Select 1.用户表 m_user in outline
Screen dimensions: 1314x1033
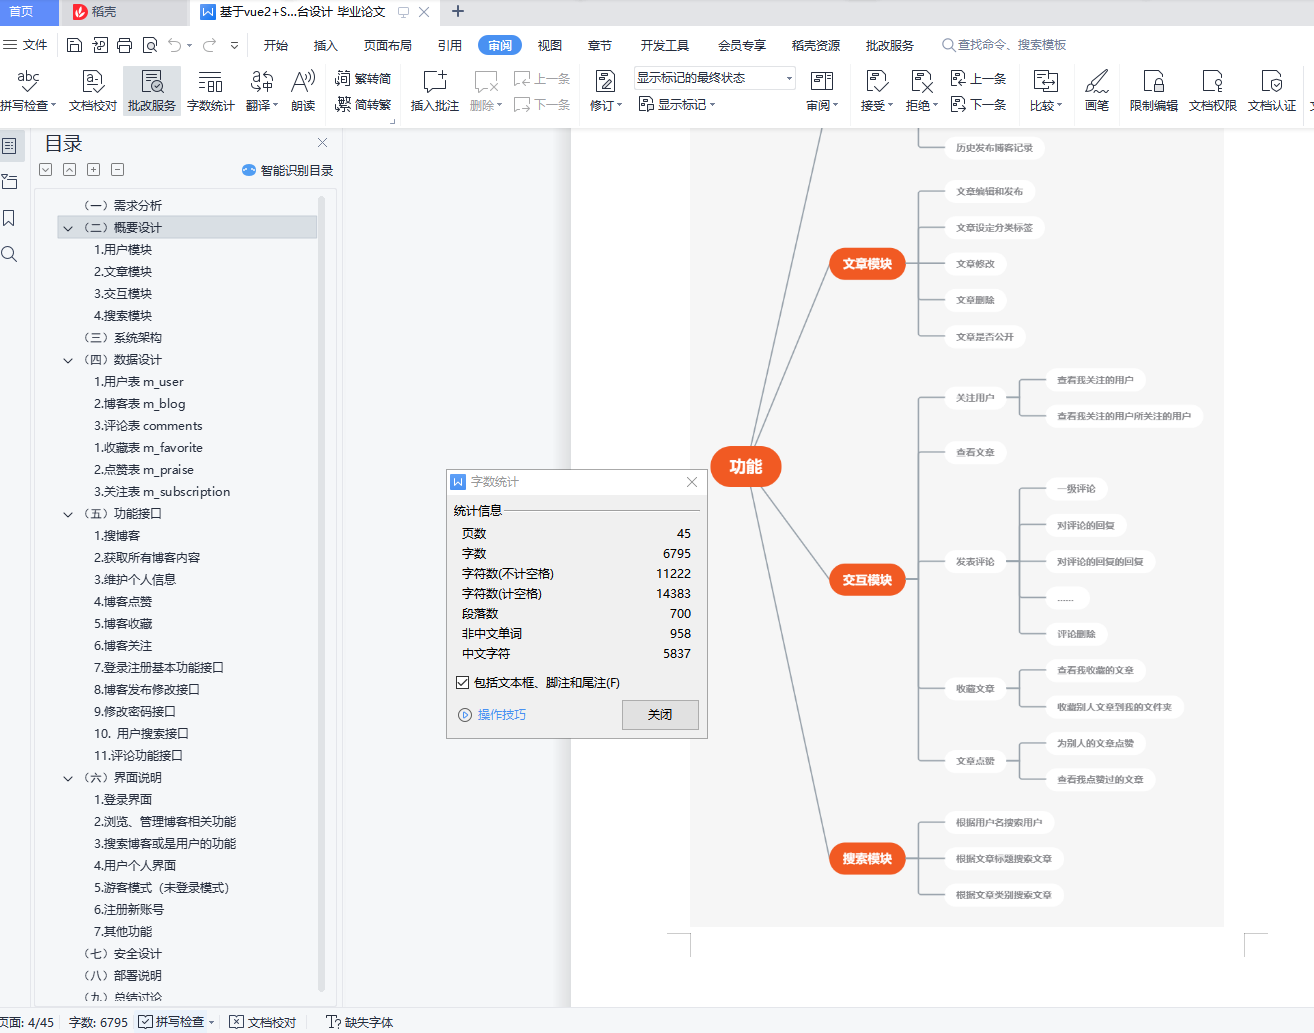coord(139,382)
